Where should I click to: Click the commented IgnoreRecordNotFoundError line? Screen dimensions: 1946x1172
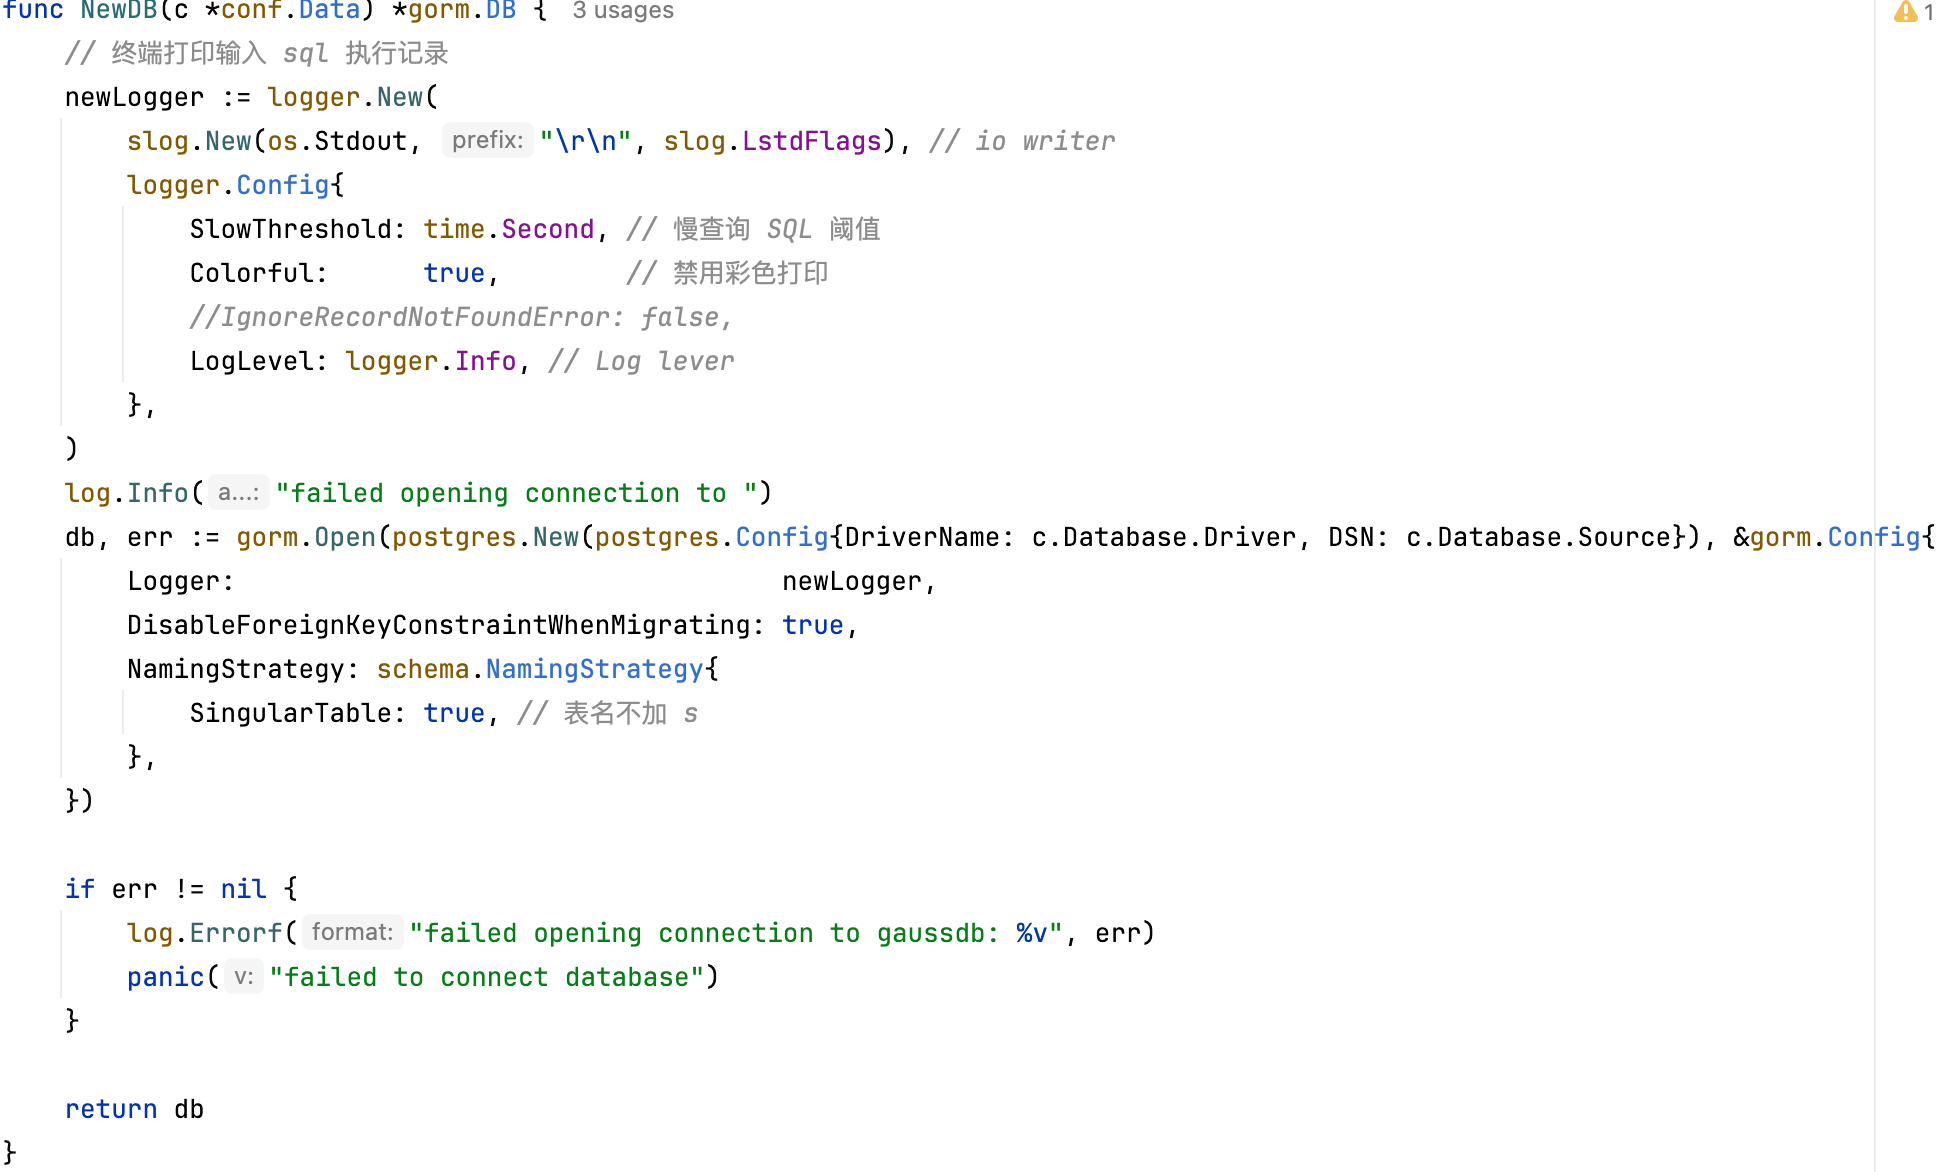pyautogui.click(x=461, y=317)
